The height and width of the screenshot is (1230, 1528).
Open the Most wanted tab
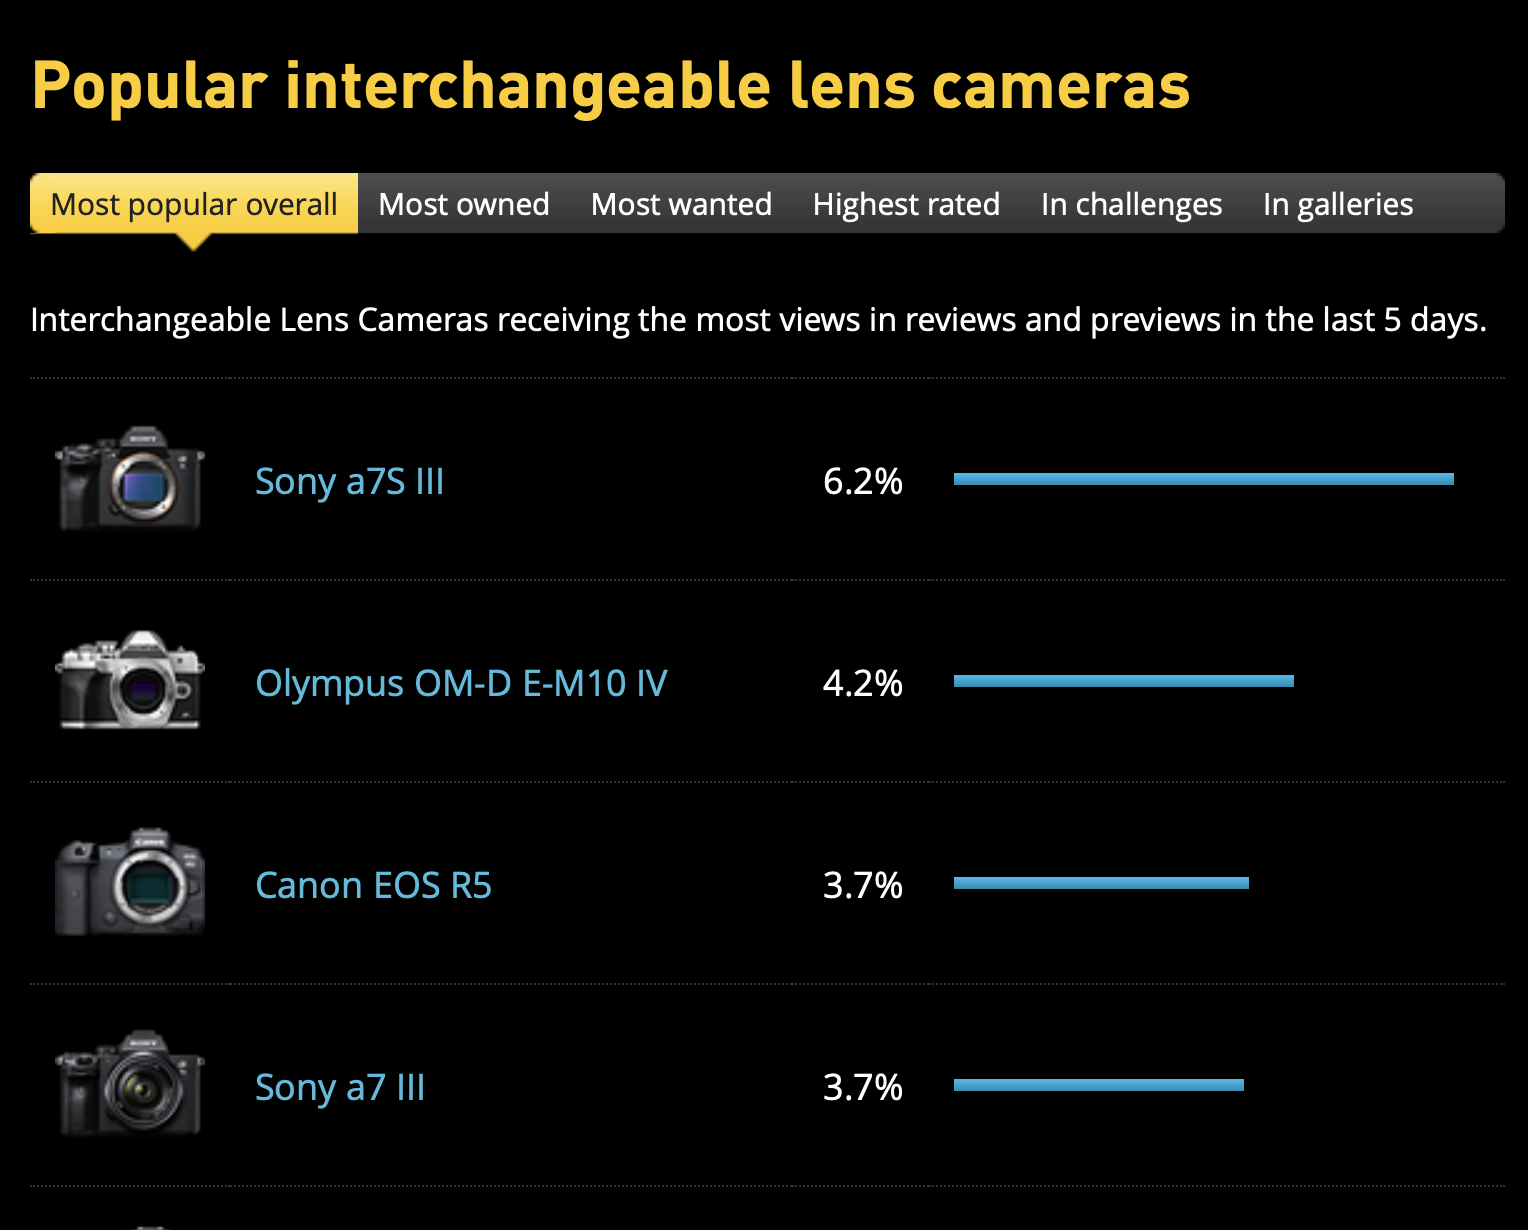681,204
